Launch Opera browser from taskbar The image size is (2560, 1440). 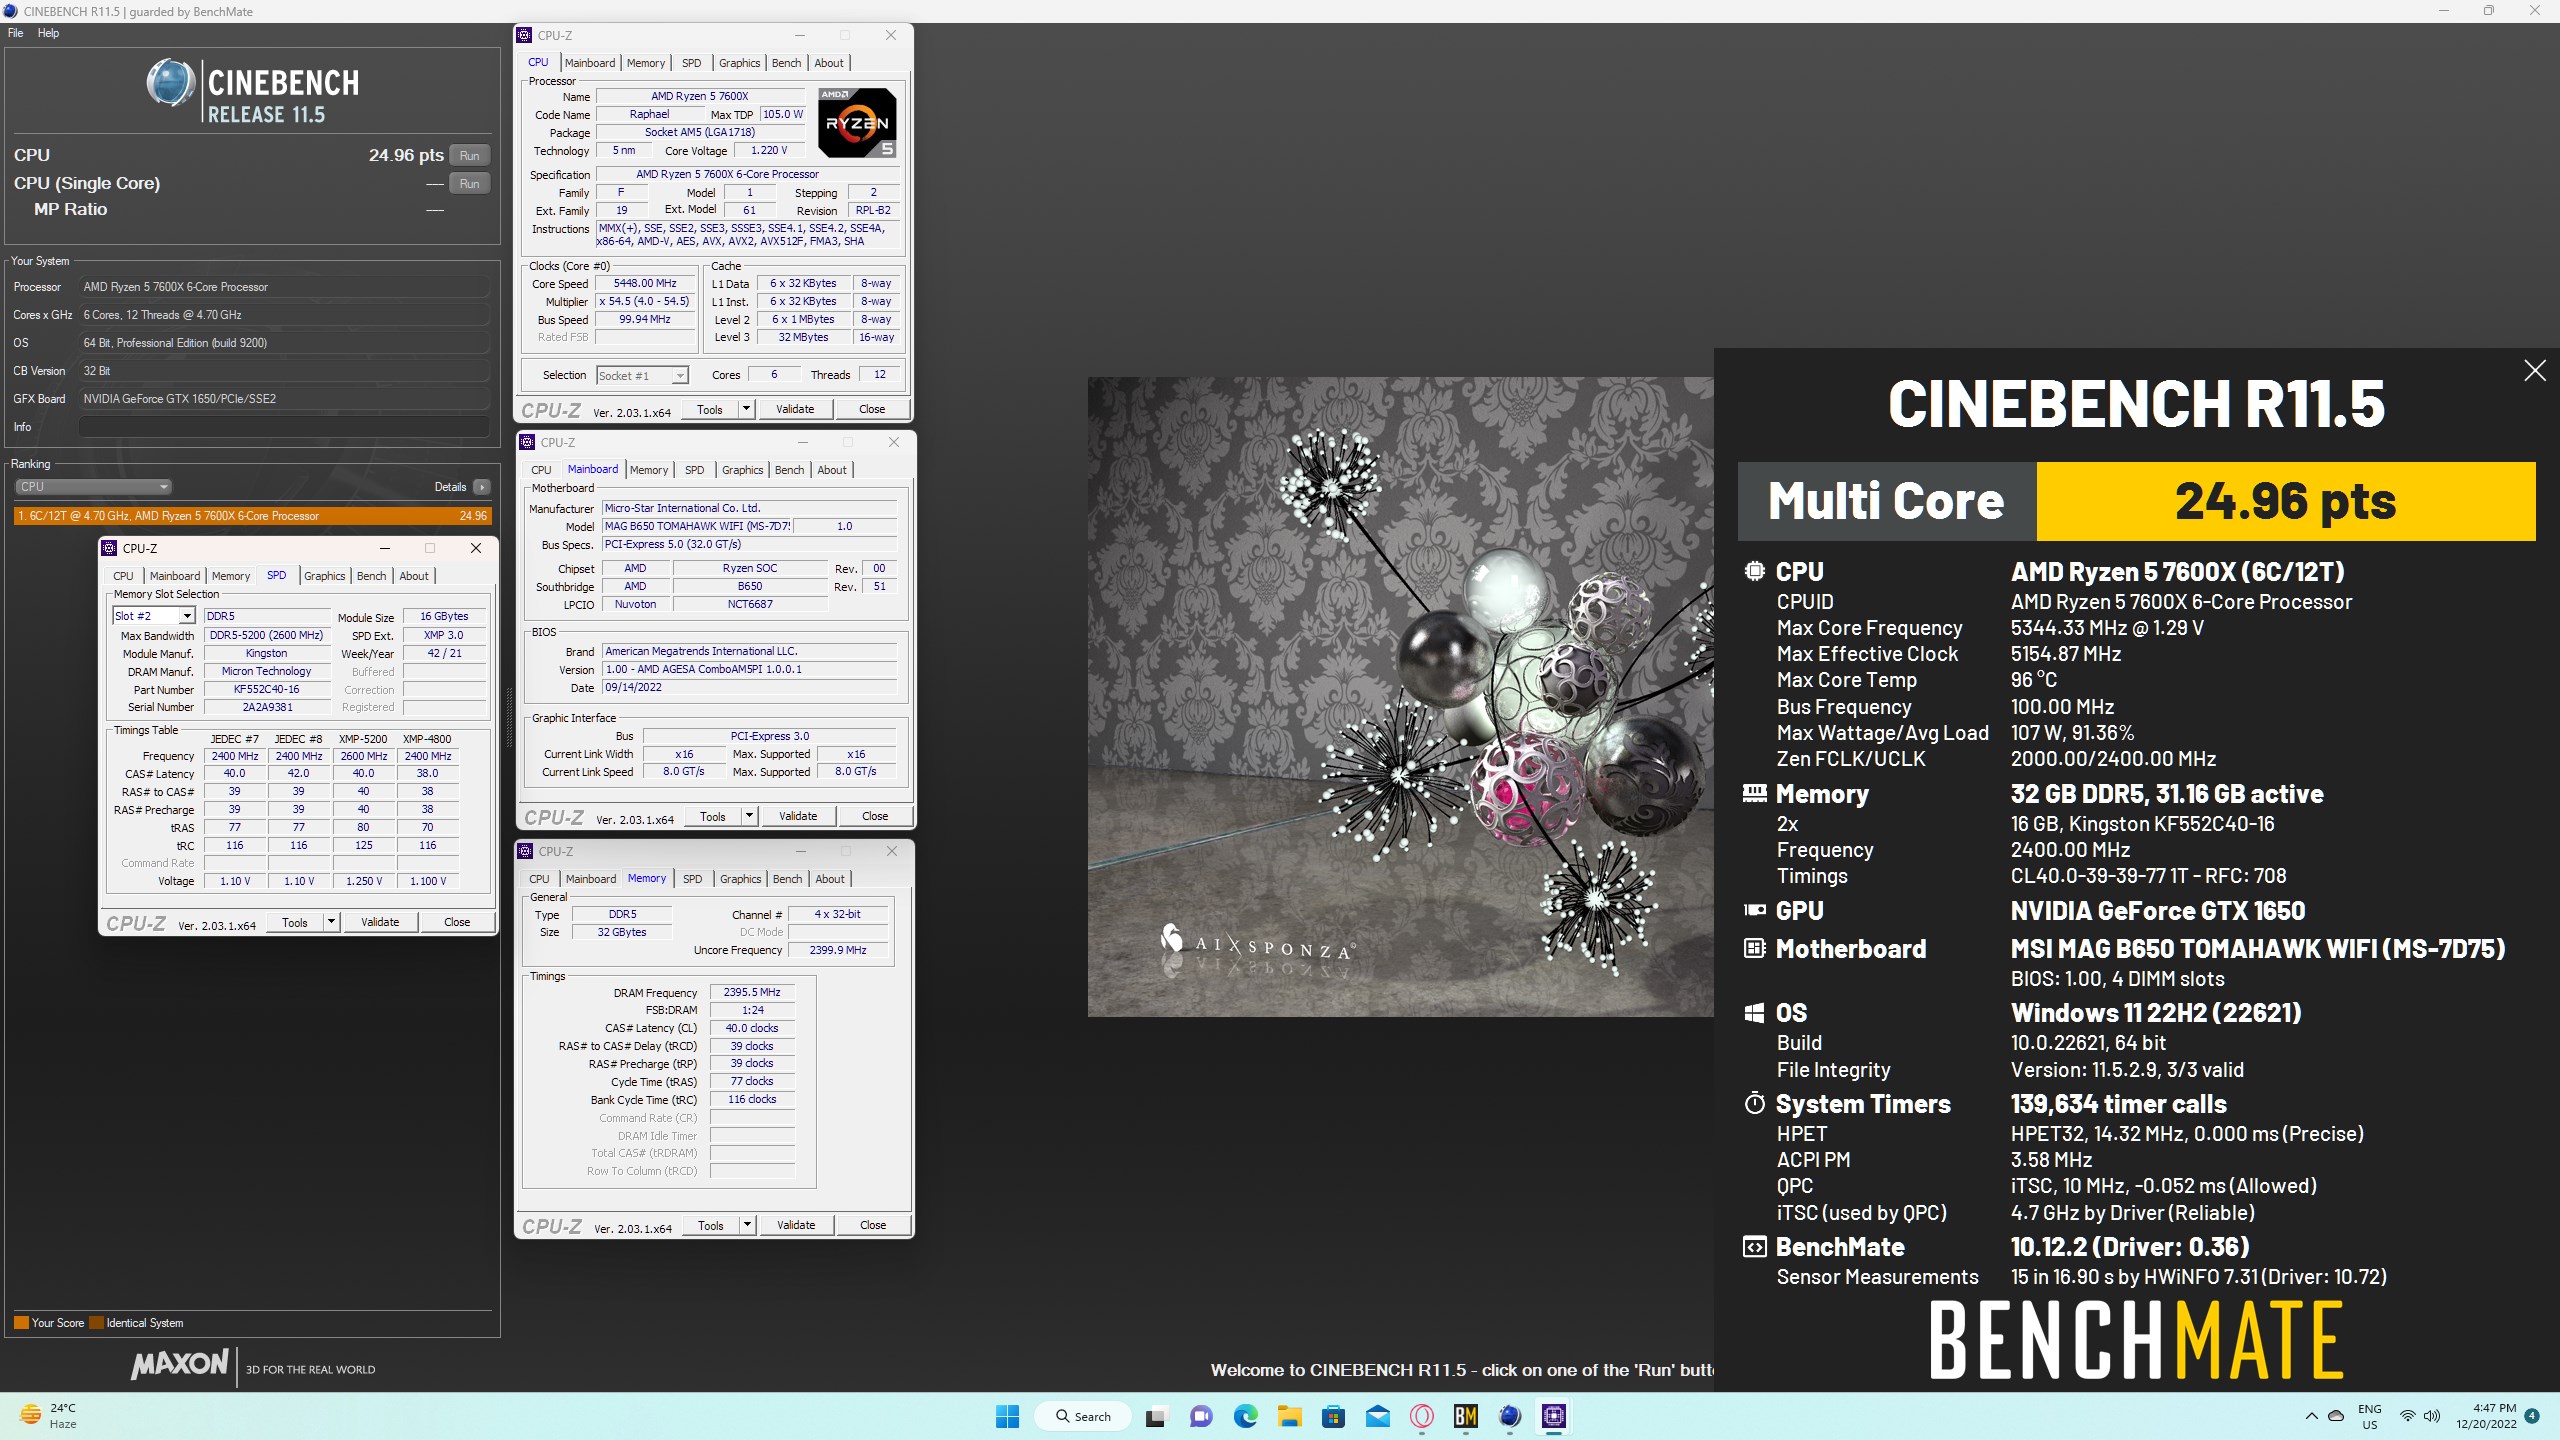1422,1416
